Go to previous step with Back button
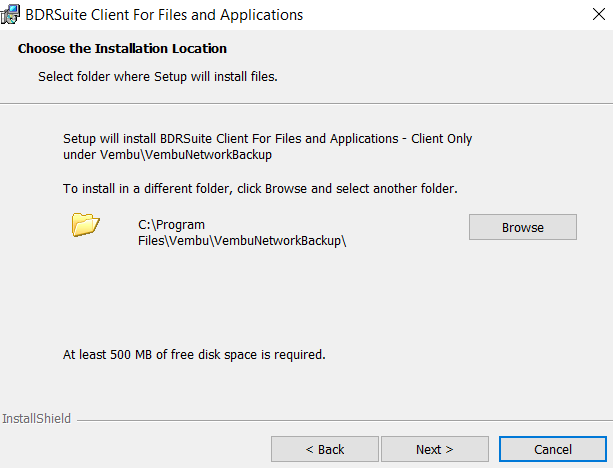 pos(325,449)
